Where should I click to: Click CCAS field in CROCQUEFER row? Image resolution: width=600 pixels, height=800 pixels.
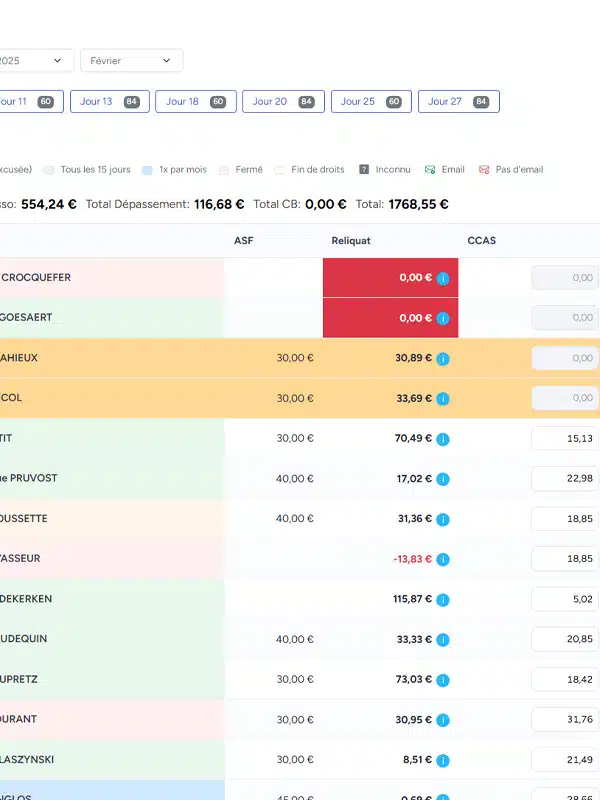(x=564, y=278)
